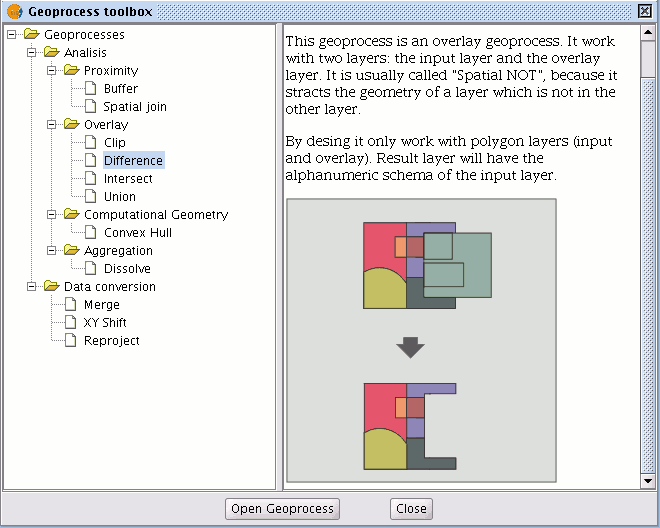Click the description scrollbar down arrow
The width and height of the screenshot is (660, 528).
pos(648,480)
